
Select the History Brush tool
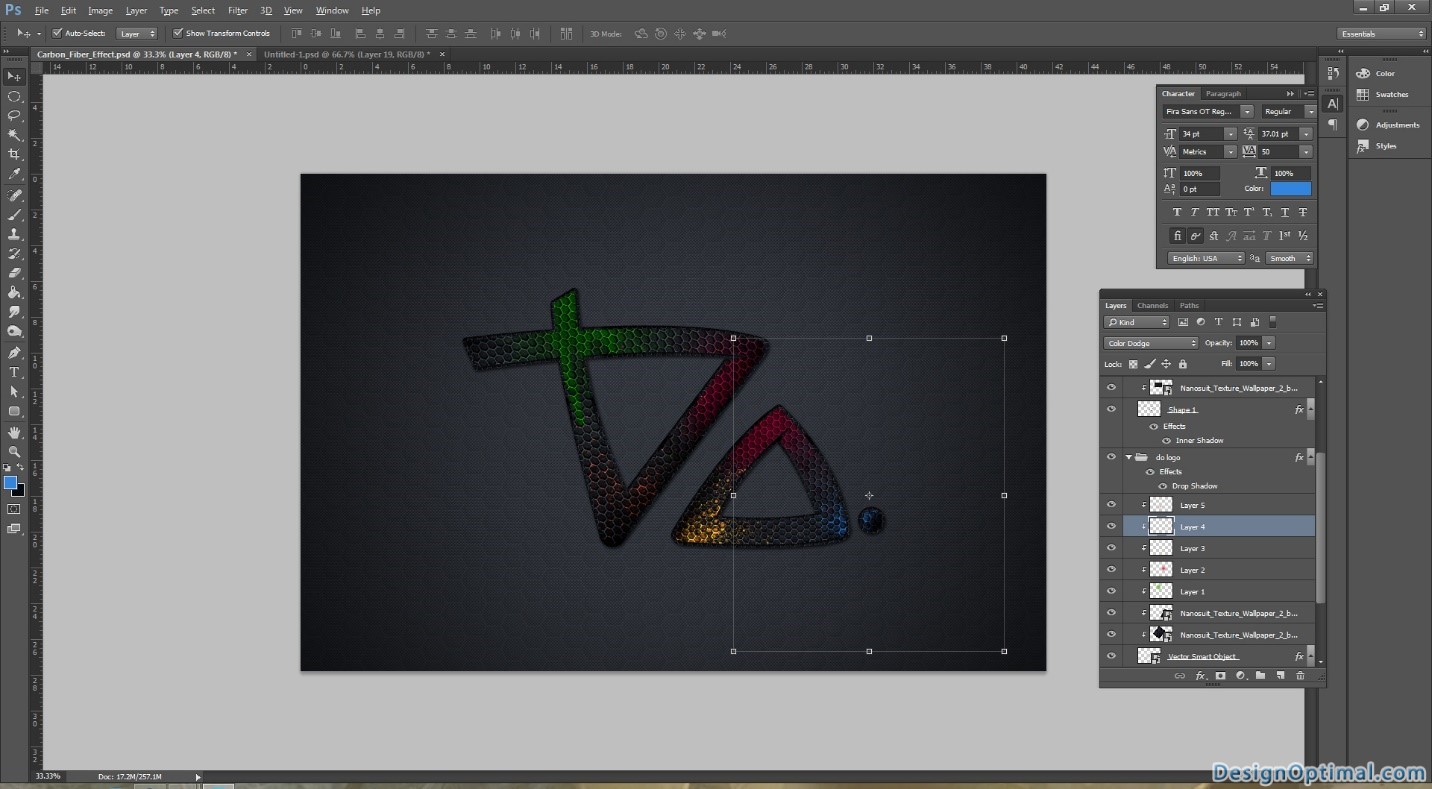tap(14, 253)
